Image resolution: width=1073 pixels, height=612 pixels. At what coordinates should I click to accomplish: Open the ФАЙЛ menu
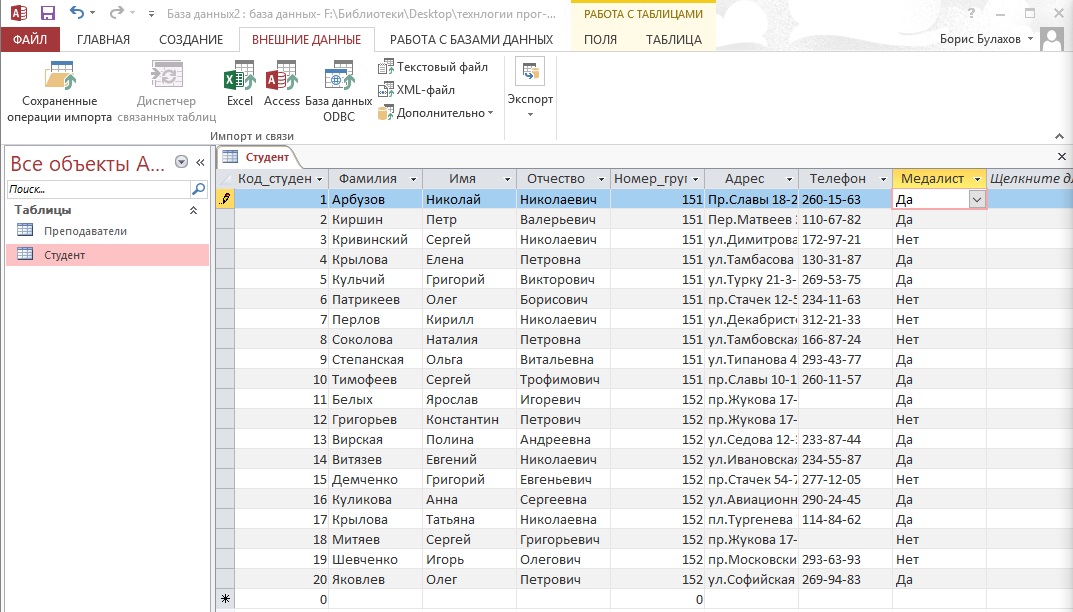pos(30,40)
